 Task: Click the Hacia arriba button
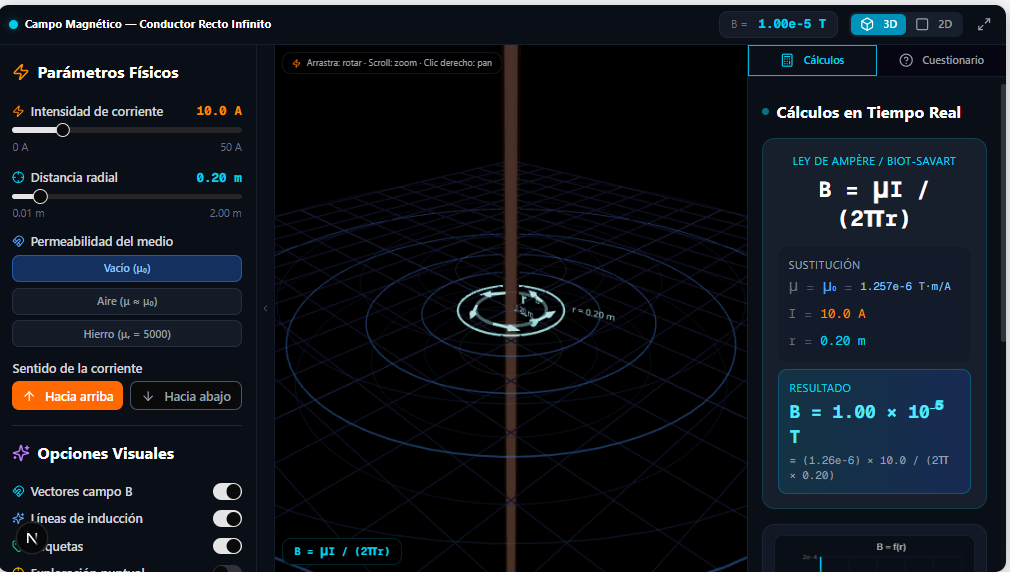pos(68,396)
